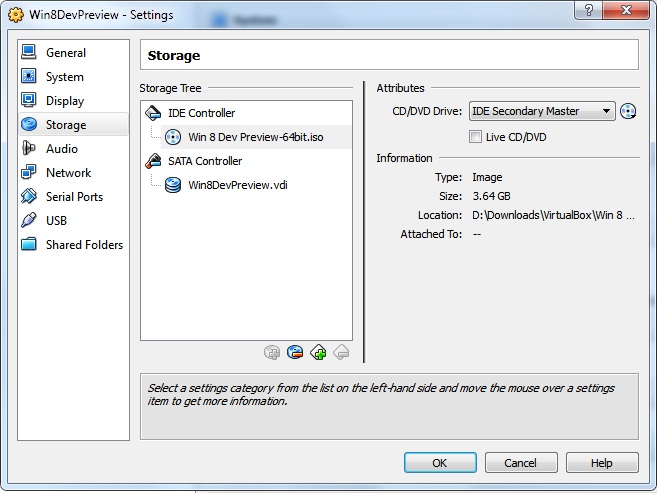The width and height of the screenshot is (657, 493).
Task: Open the Audio settings category
Action: [x=61, y=149]
